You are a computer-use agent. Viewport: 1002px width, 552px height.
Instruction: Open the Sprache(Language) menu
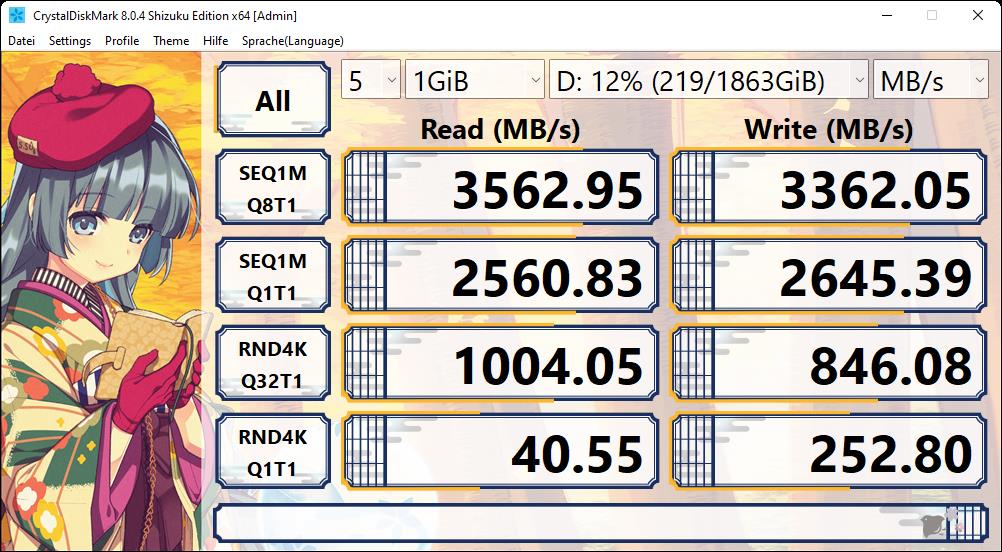tap(293, 41)
